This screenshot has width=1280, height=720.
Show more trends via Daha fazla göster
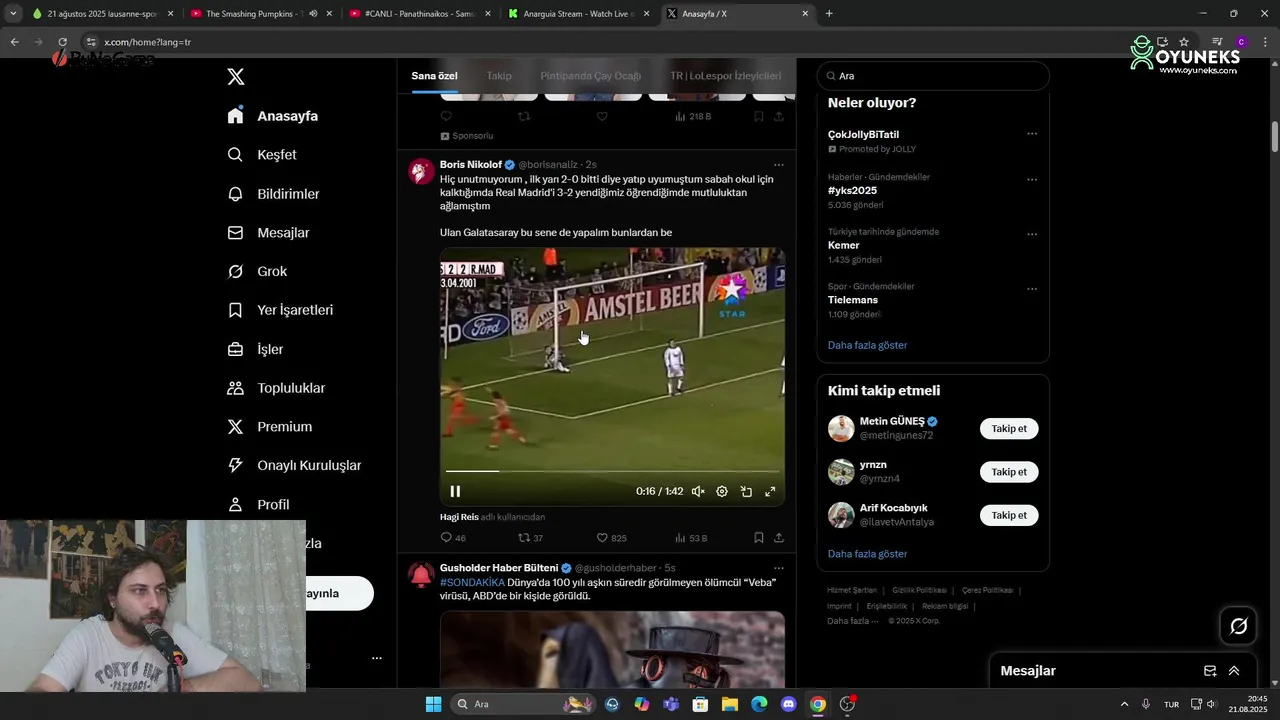pyautogui.click(x=867, y=345)
